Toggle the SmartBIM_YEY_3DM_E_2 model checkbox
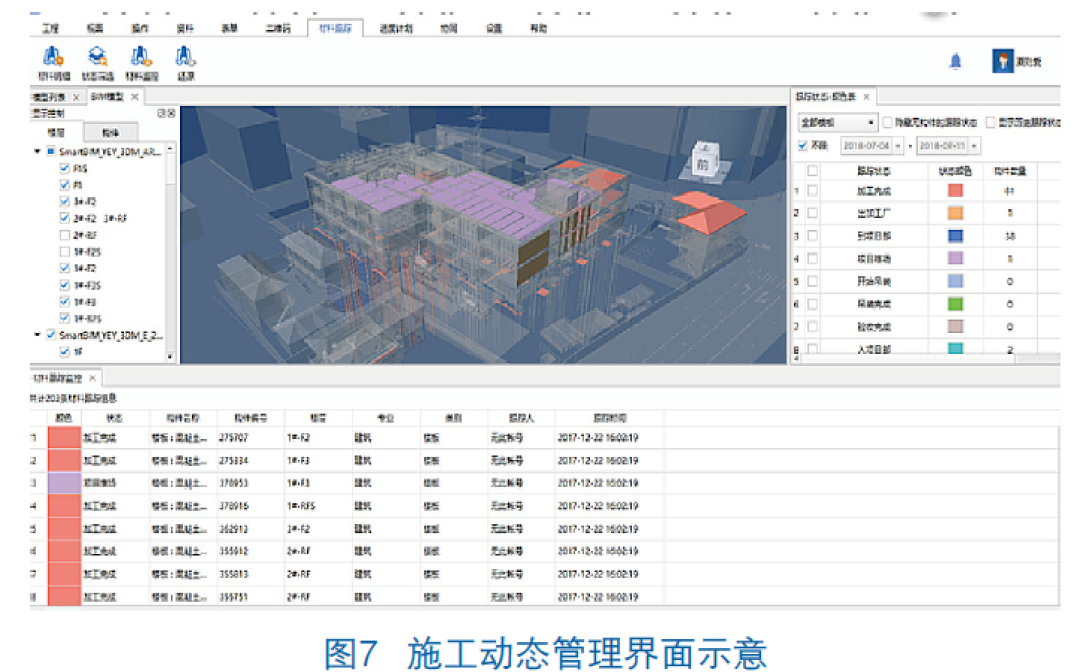The height and width of the screenshot is (672, 1080). pos(50,335)
